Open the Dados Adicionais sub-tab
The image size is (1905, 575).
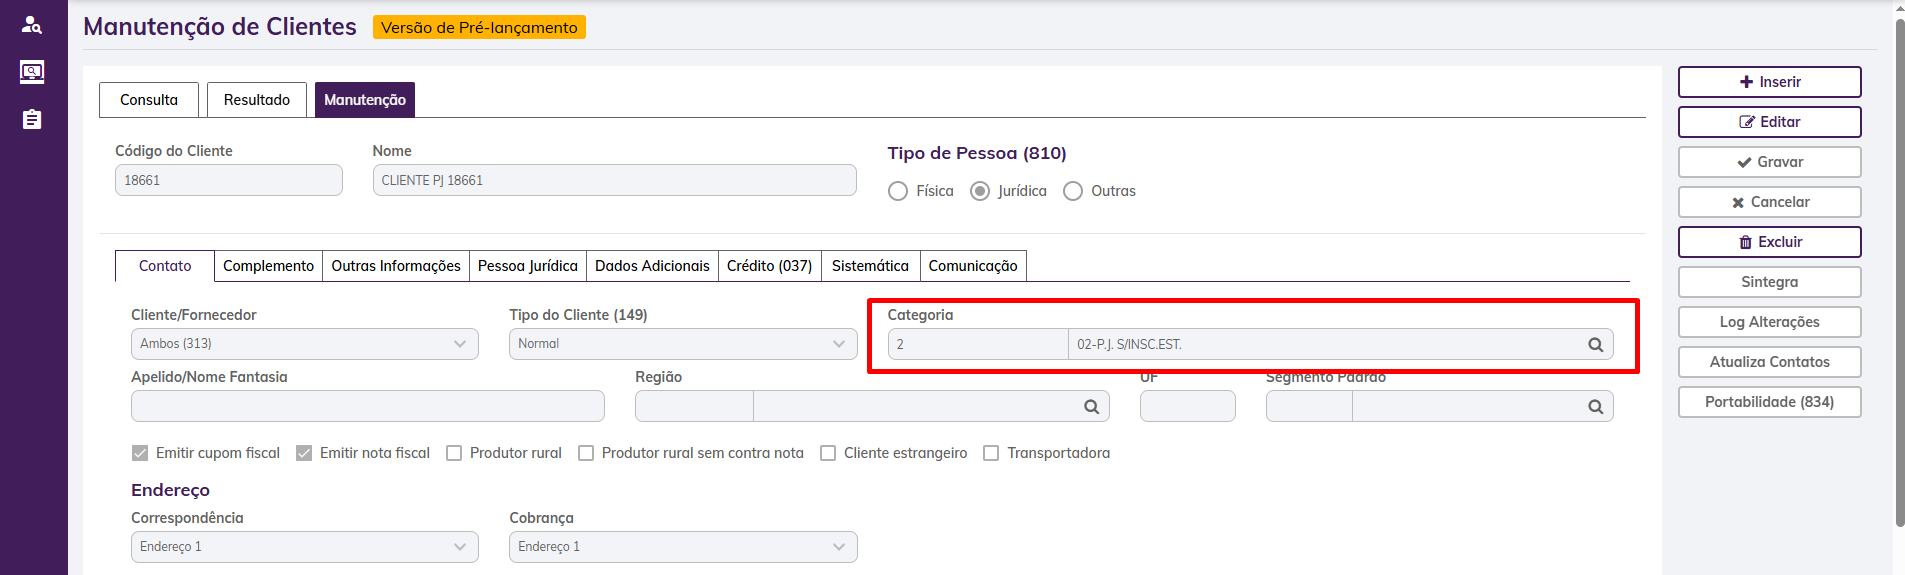(x=652, y=266)
